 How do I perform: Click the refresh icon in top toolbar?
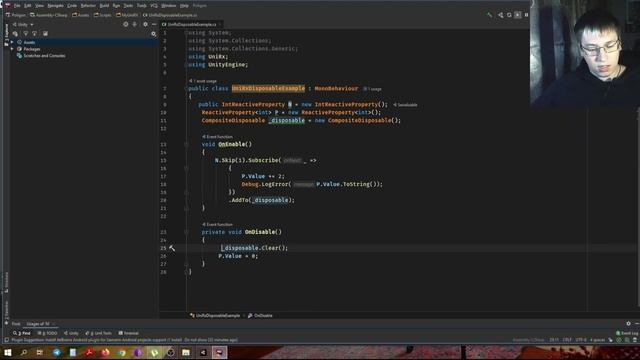509,15
